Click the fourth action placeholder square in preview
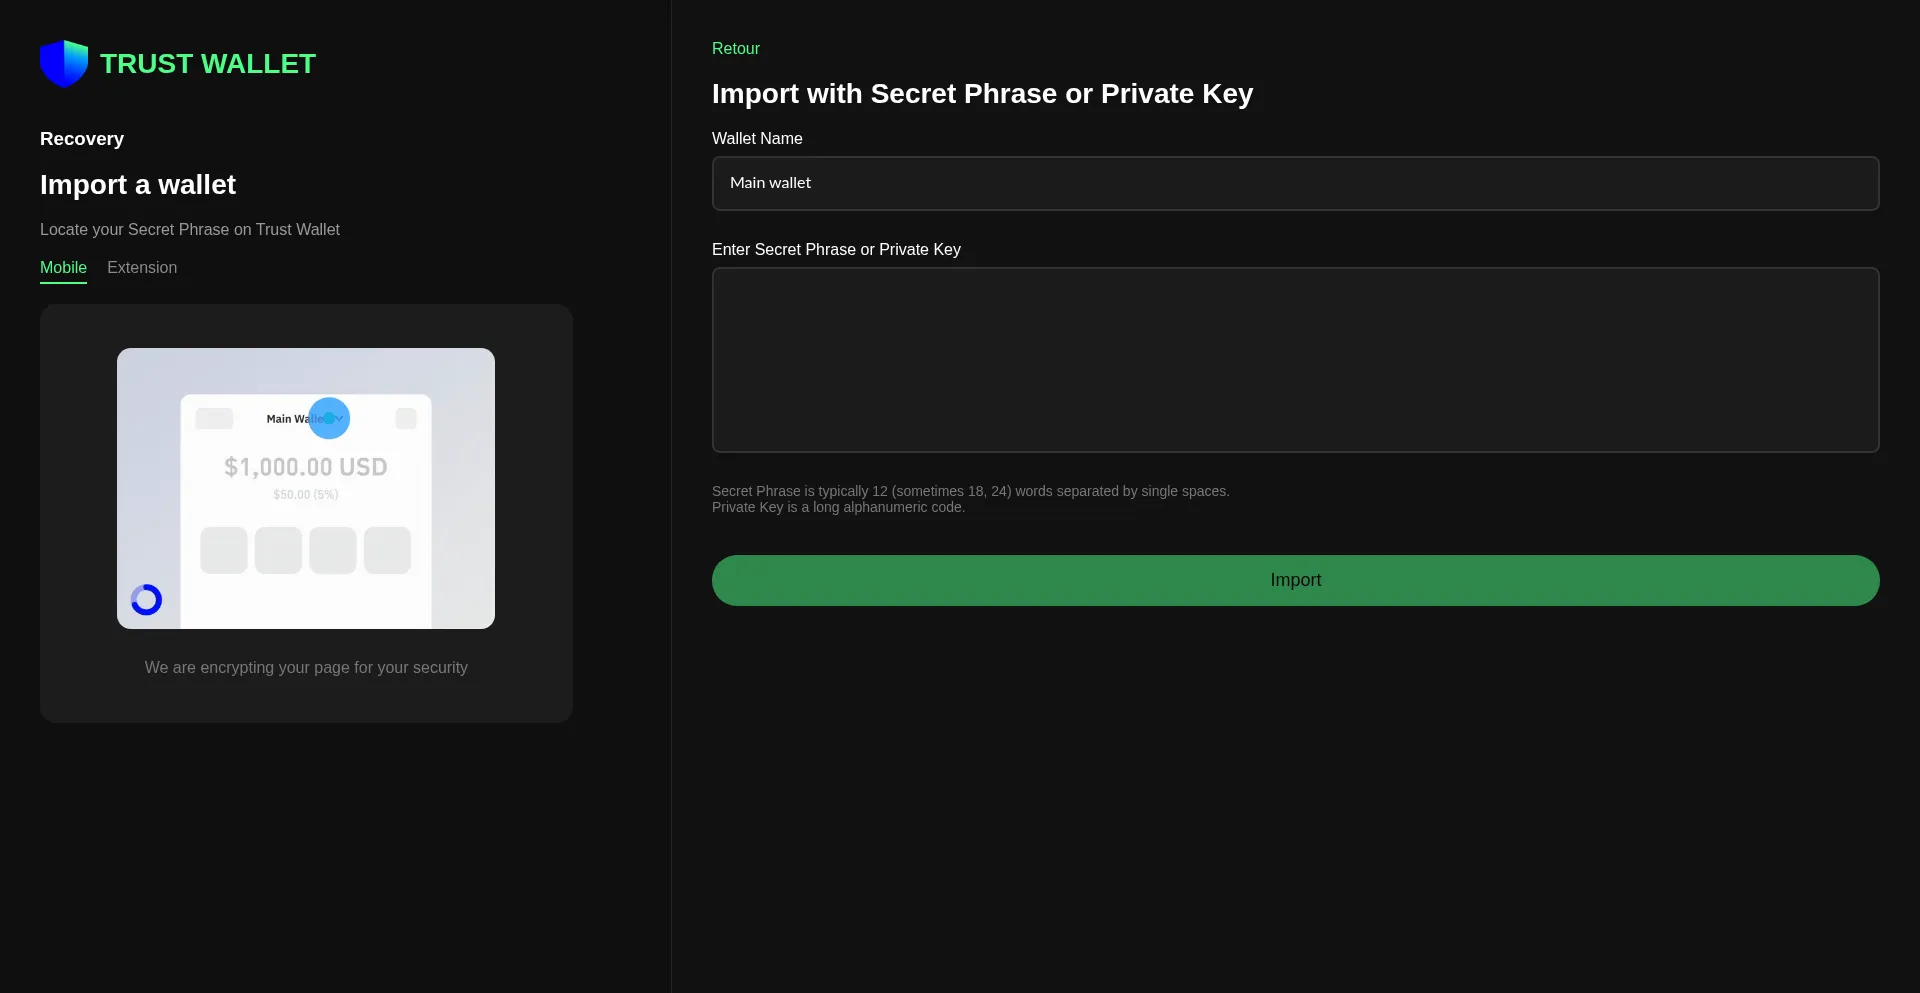Screen dimensions: 1920x993 click(387, 550)
